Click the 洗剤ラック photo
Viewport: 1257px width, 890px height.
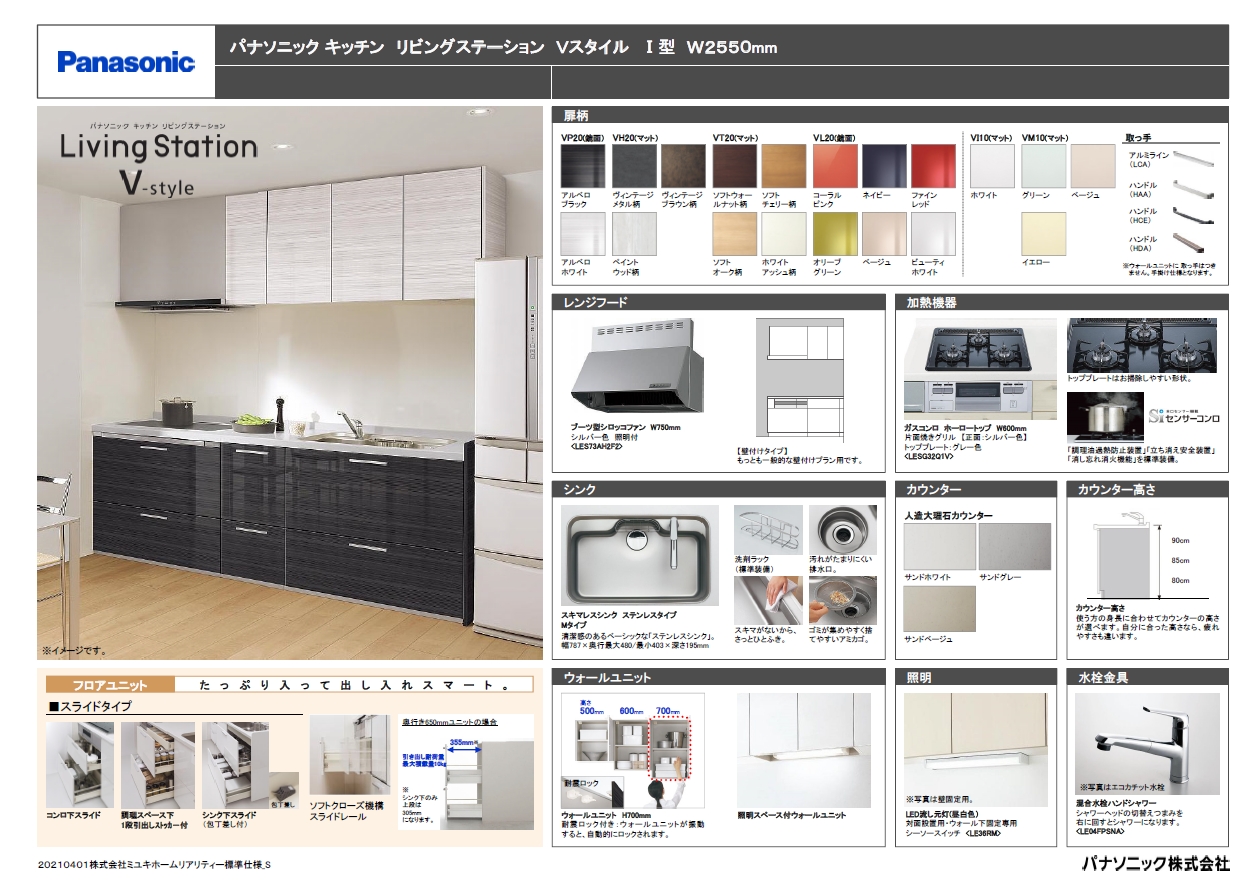coord(768,530)
